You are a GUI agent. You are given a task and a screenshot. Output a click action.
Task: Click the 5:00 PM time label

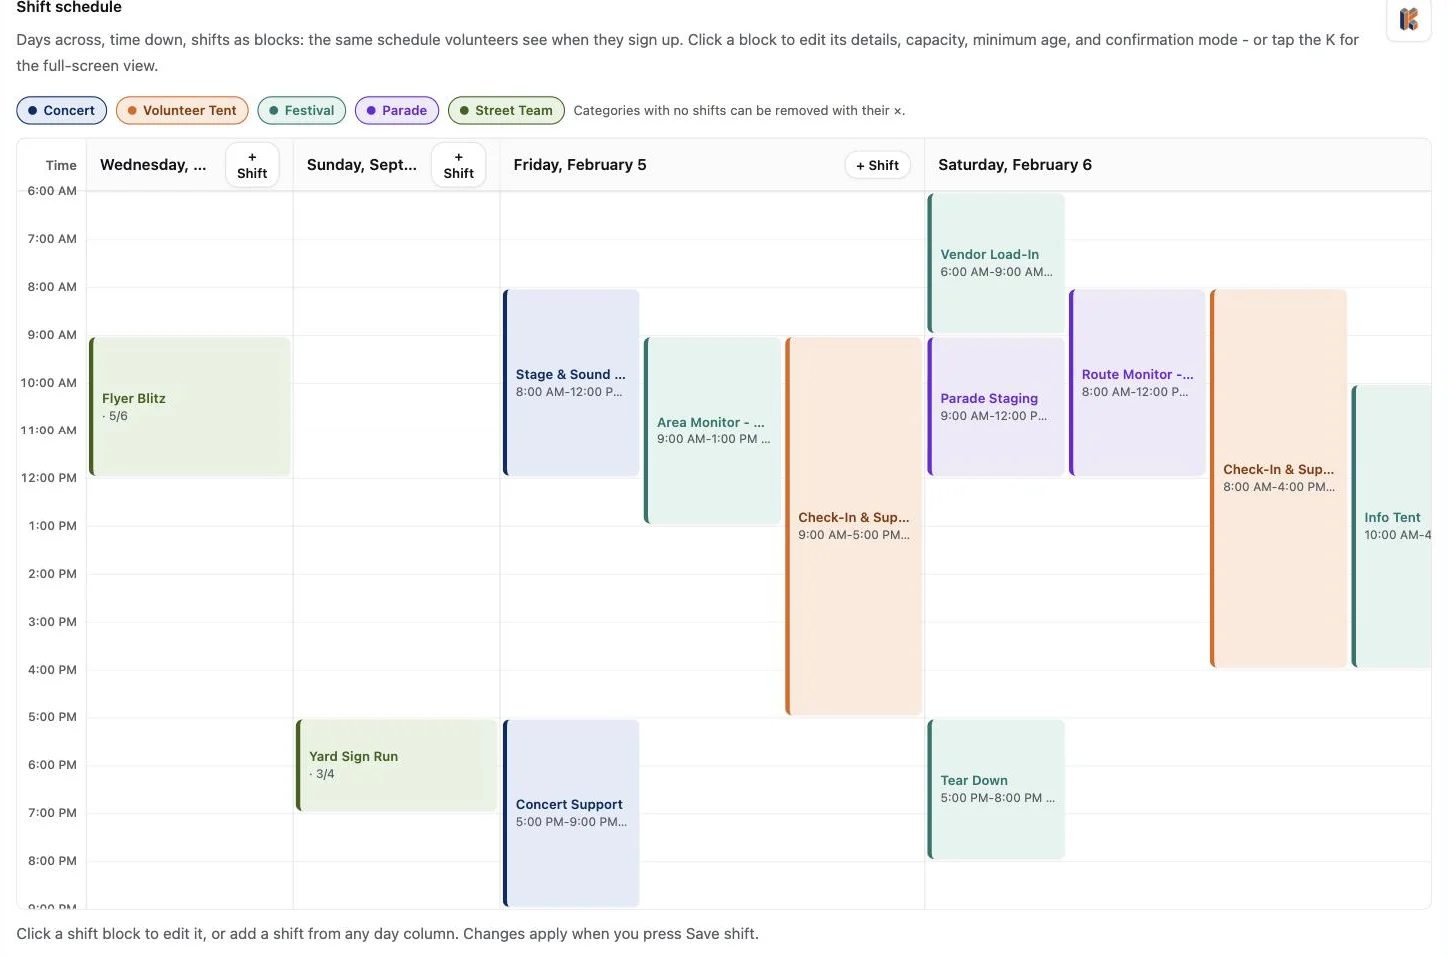coord(52,717)
